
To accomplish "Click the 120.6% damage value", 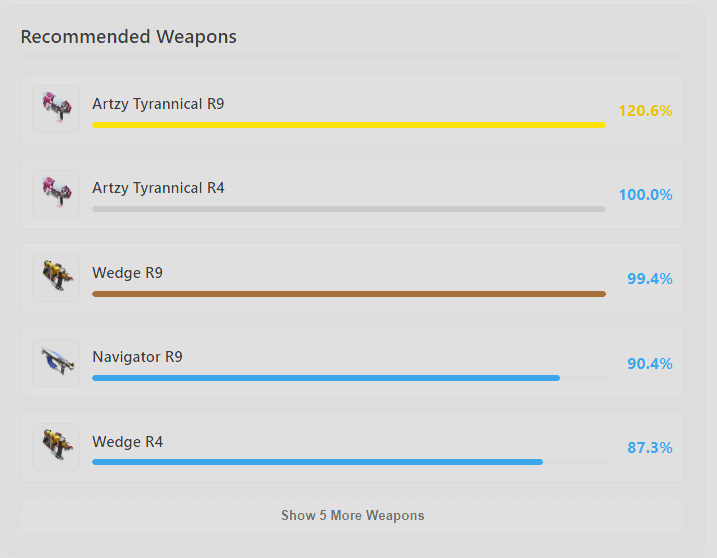I will 645,110.
